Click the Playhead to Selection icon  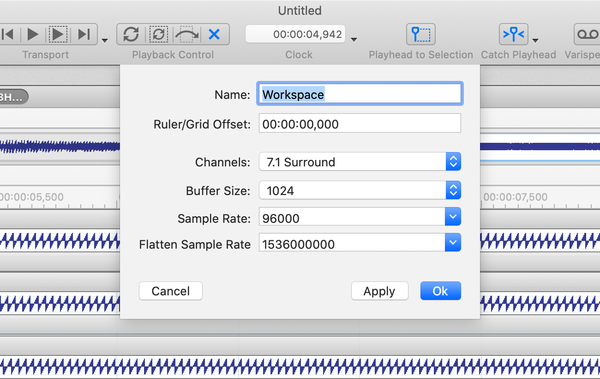[x=421, y=34]
